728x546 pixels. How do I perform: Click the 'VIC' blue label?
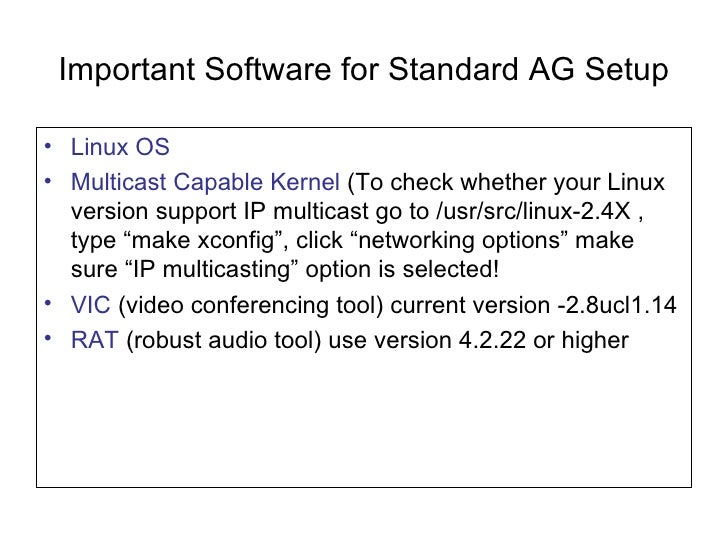(91, 306)
